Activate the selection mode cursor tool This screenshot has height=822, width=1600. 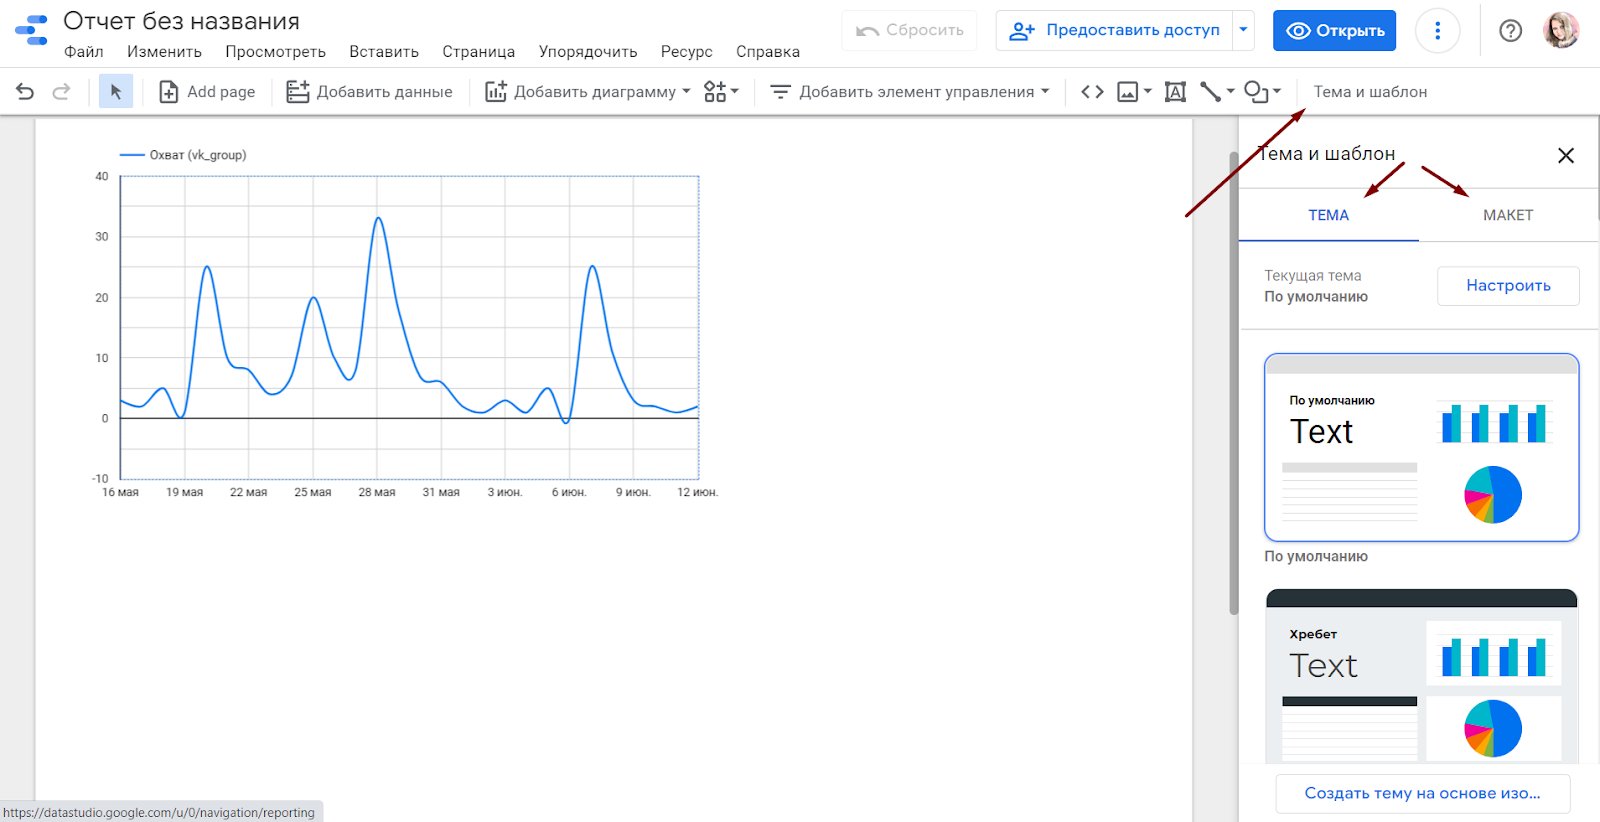[116, 92]
